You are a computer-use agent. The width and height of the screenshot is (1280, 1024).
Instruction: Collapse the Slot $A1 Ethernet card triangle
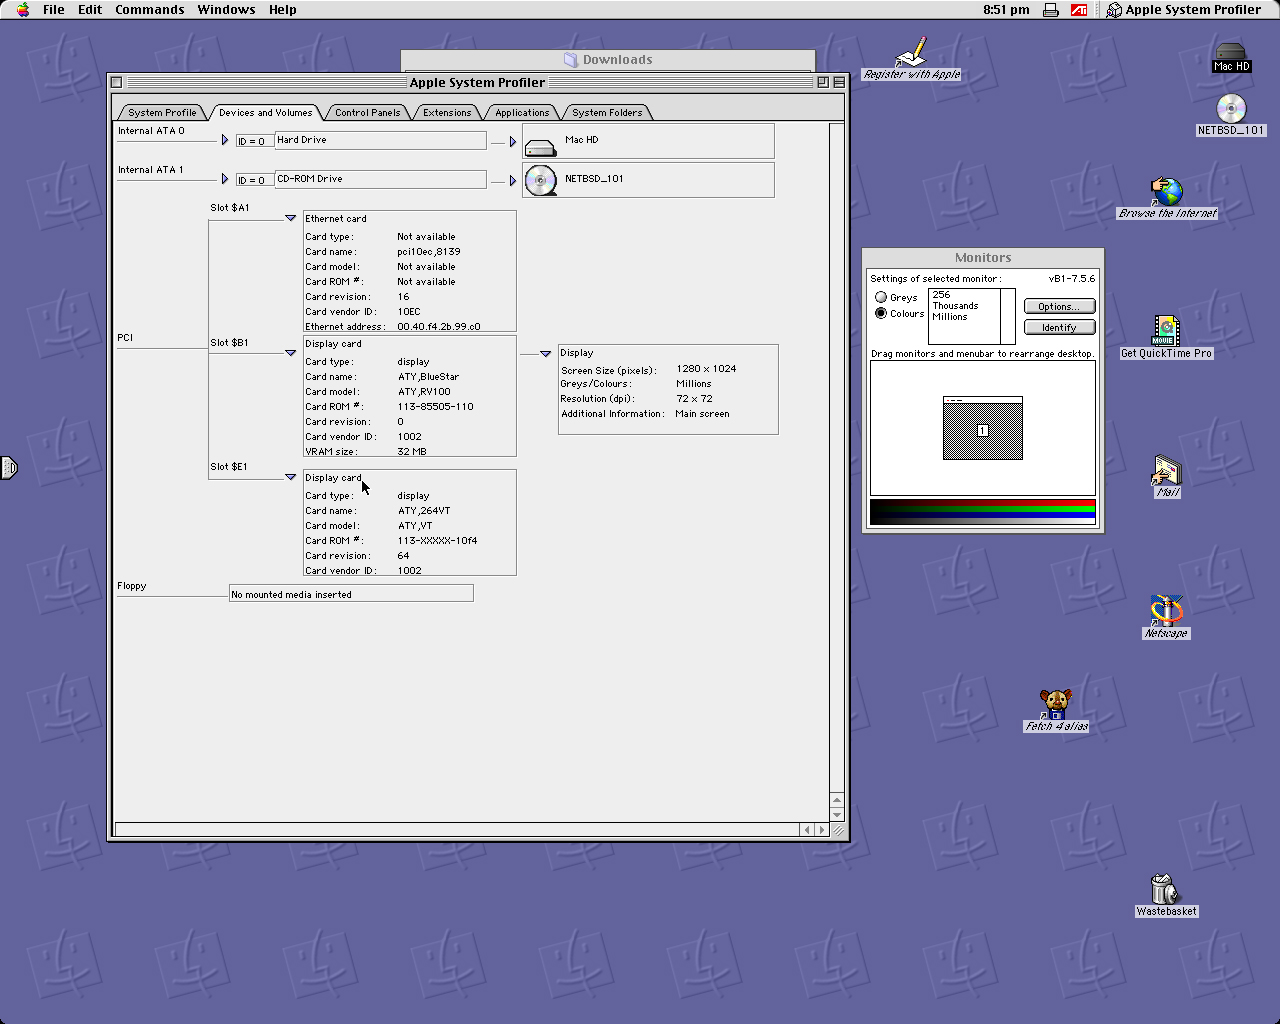coord(290,218)
